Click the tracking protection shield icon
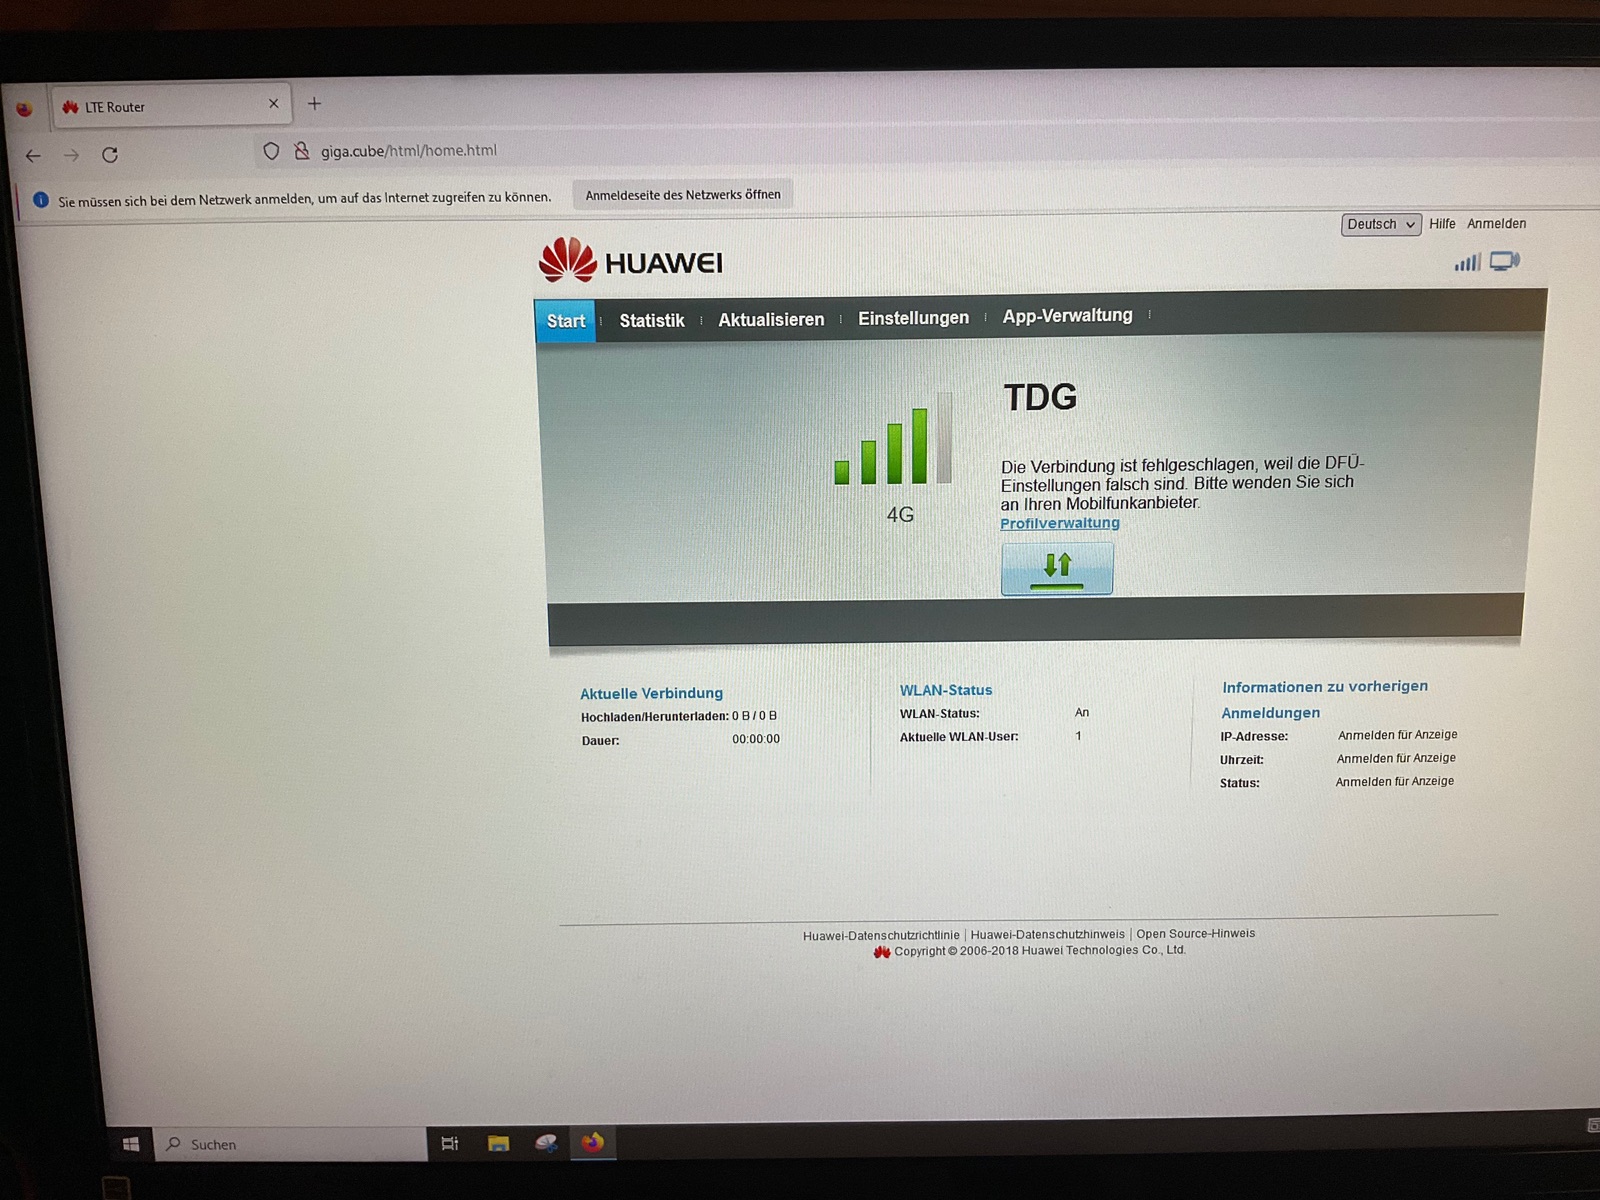The image size is (1600, 1200). (x=271, y=152)
